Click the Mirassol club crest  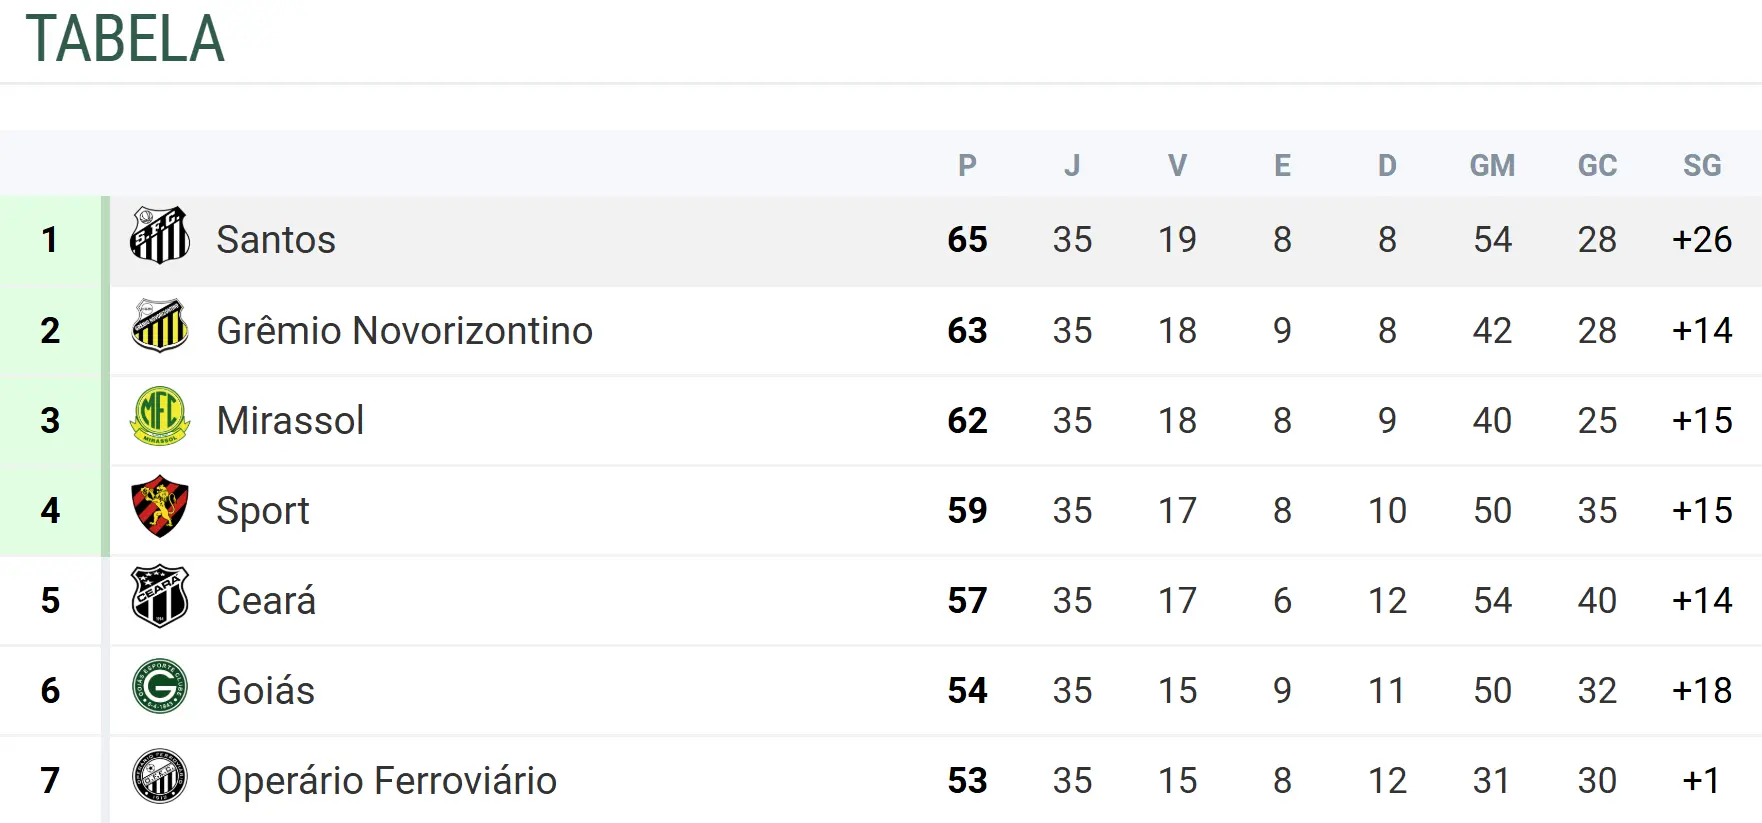160,416
